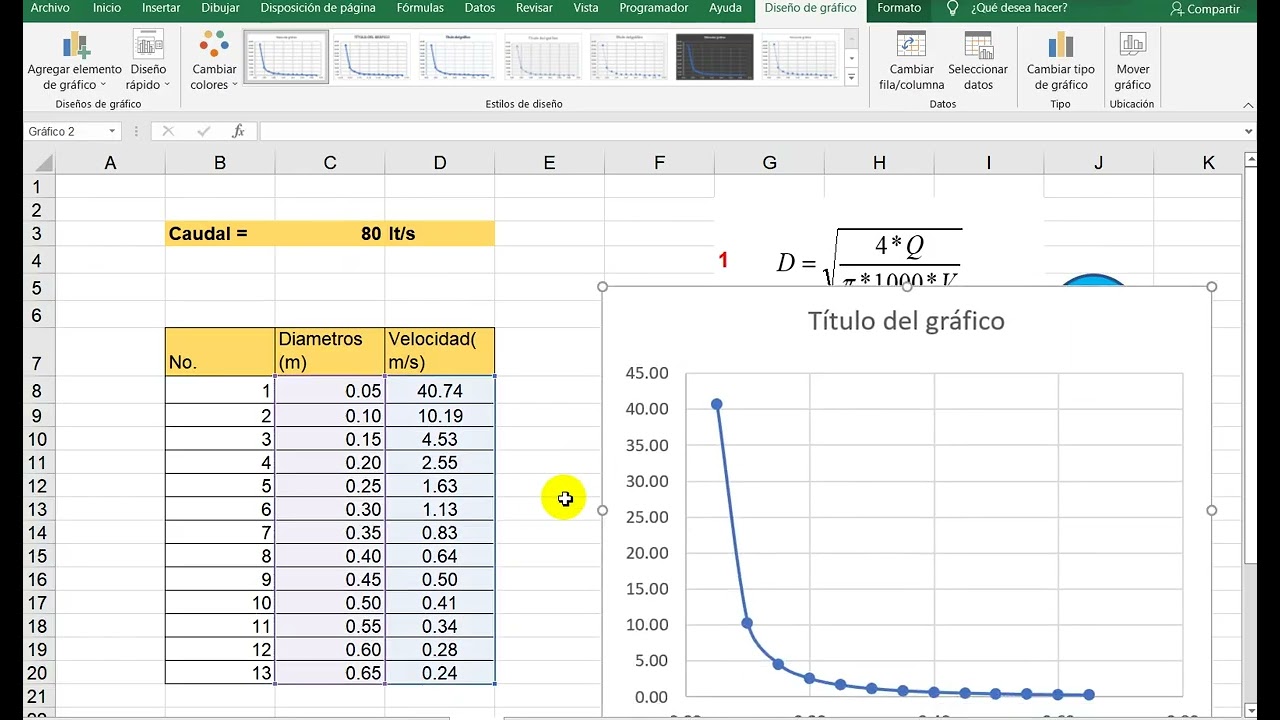The image size is (1280, 720).
Task: Click the confirm formula check icon
Action: pos(204,131)
